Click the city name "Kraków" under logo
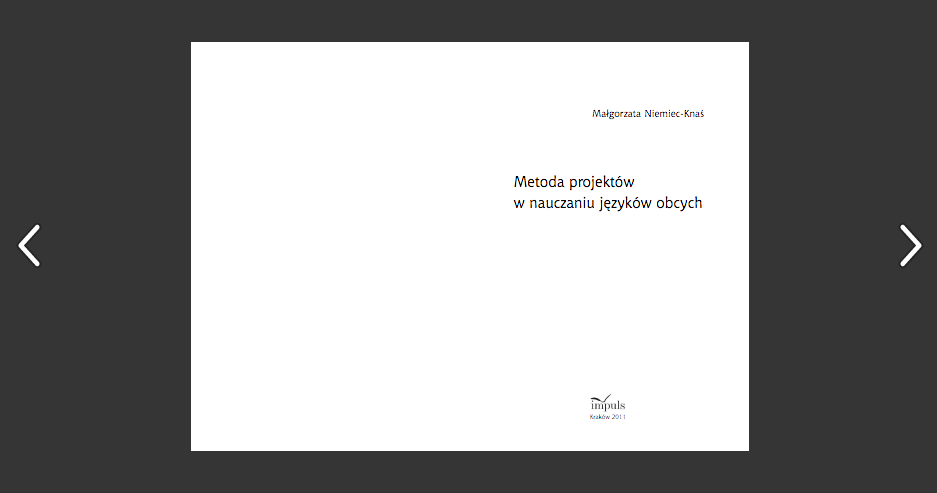Screen dimensions: 937x493 pyautogui.click(x=599, y=417)
